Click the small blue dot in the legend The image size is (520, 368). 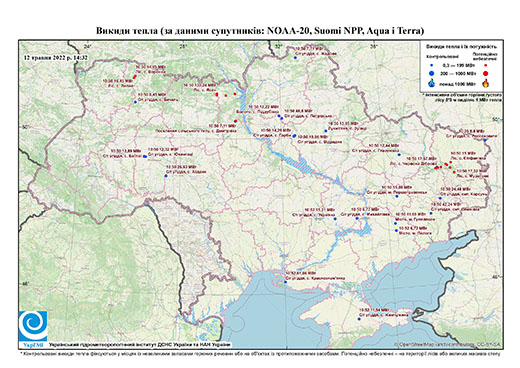[x=432, y=65]
